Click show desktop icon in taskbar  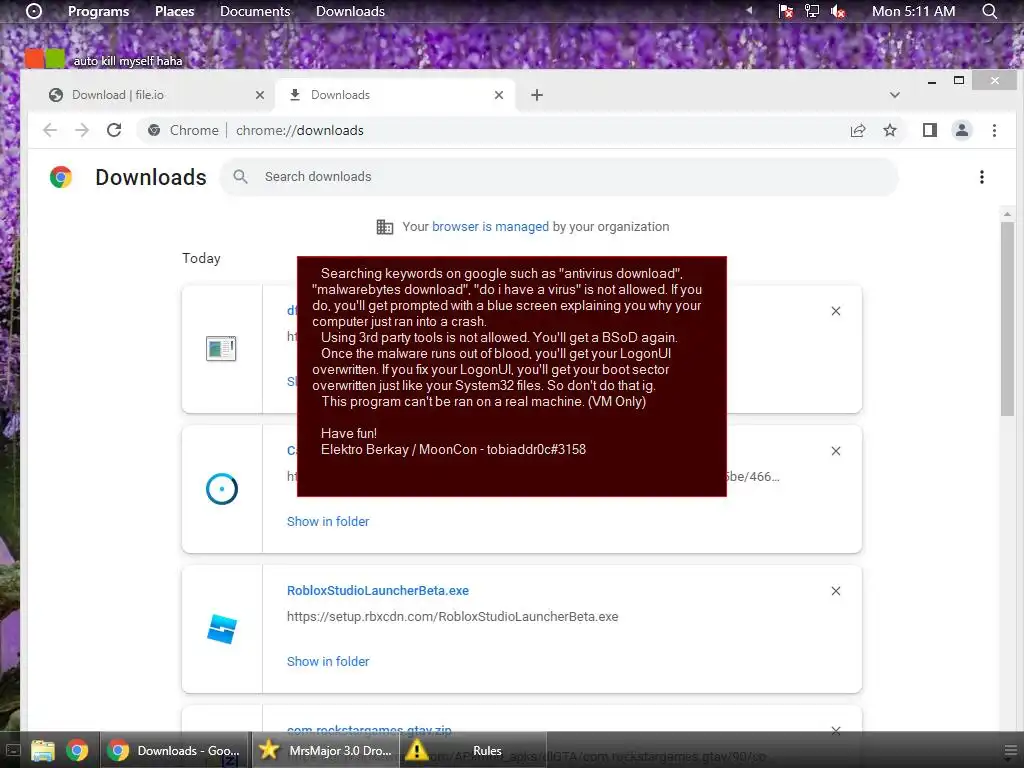coord(12,750)
